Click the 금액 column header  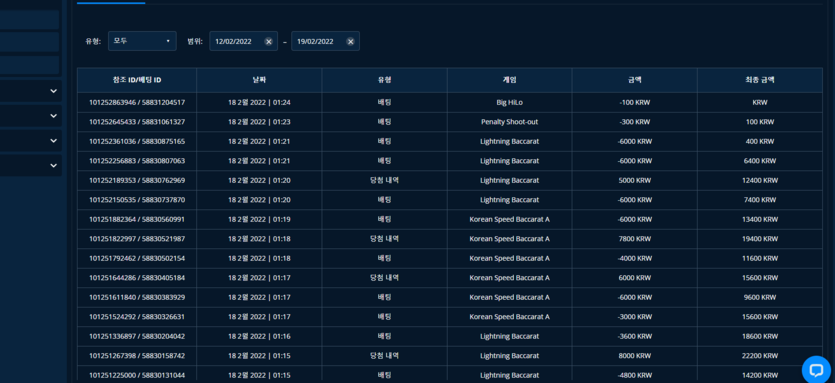point(635,80)
